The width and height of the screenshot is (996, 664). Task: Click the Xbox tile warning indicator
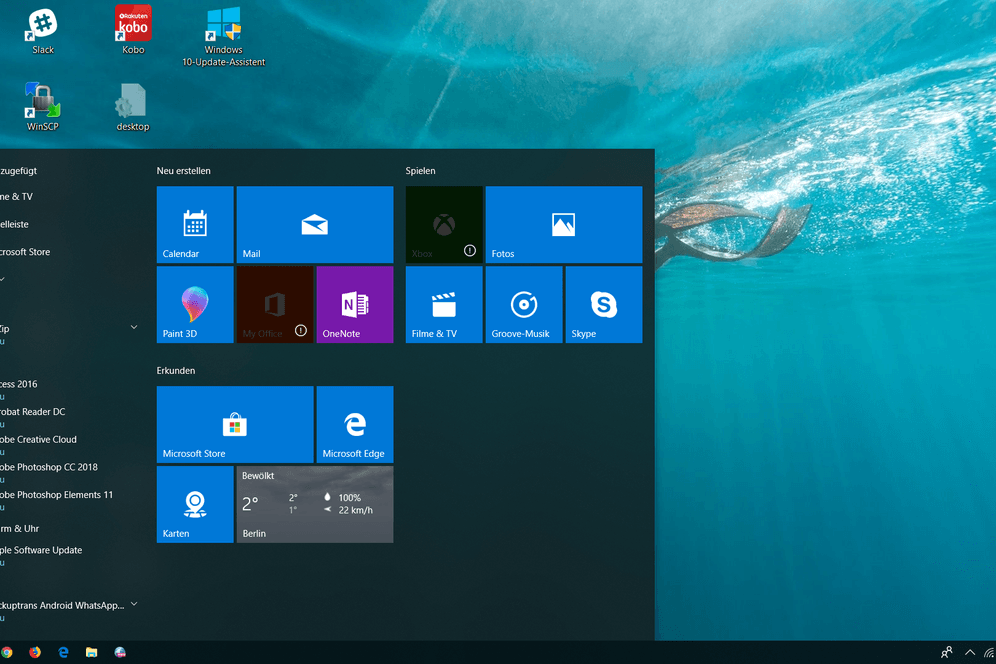pos(469,250)
